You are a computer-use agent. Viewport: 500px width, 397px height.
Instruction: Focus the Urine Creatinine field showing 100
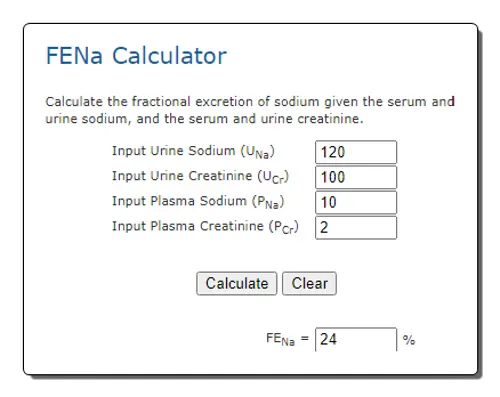(x=356, y=177)
